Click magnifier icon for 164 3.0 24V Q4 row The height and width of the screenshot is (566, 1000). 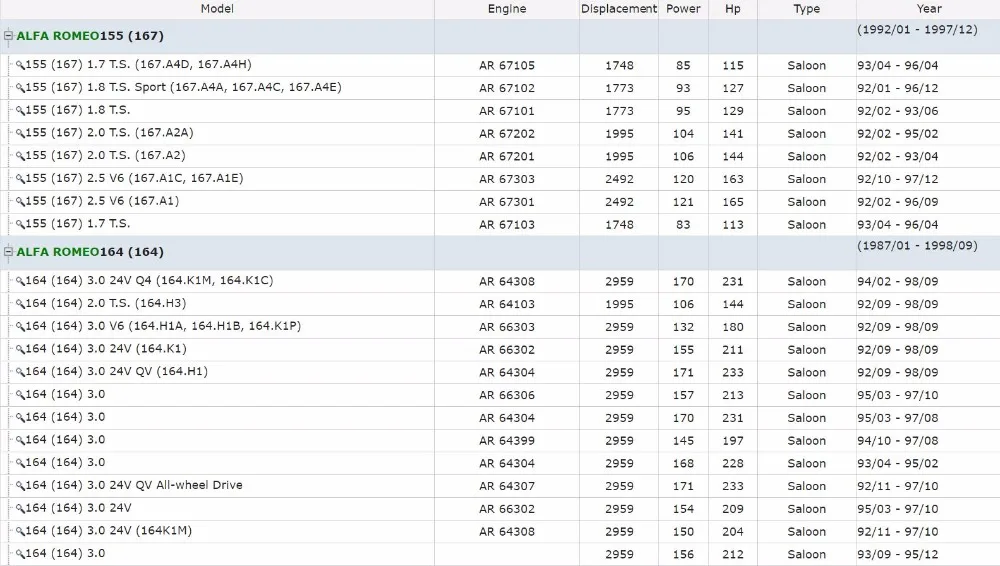click(x=20, y=281)
